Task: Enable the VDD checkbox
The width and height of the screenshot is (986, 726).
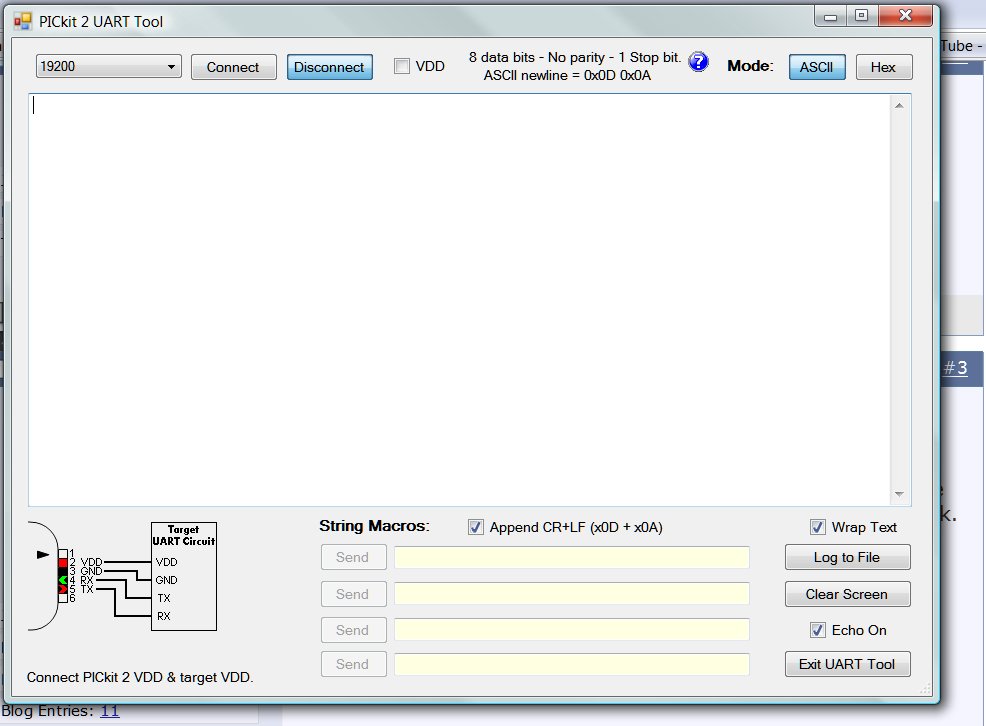Action: pyautogui.click(x=402, y=66)
